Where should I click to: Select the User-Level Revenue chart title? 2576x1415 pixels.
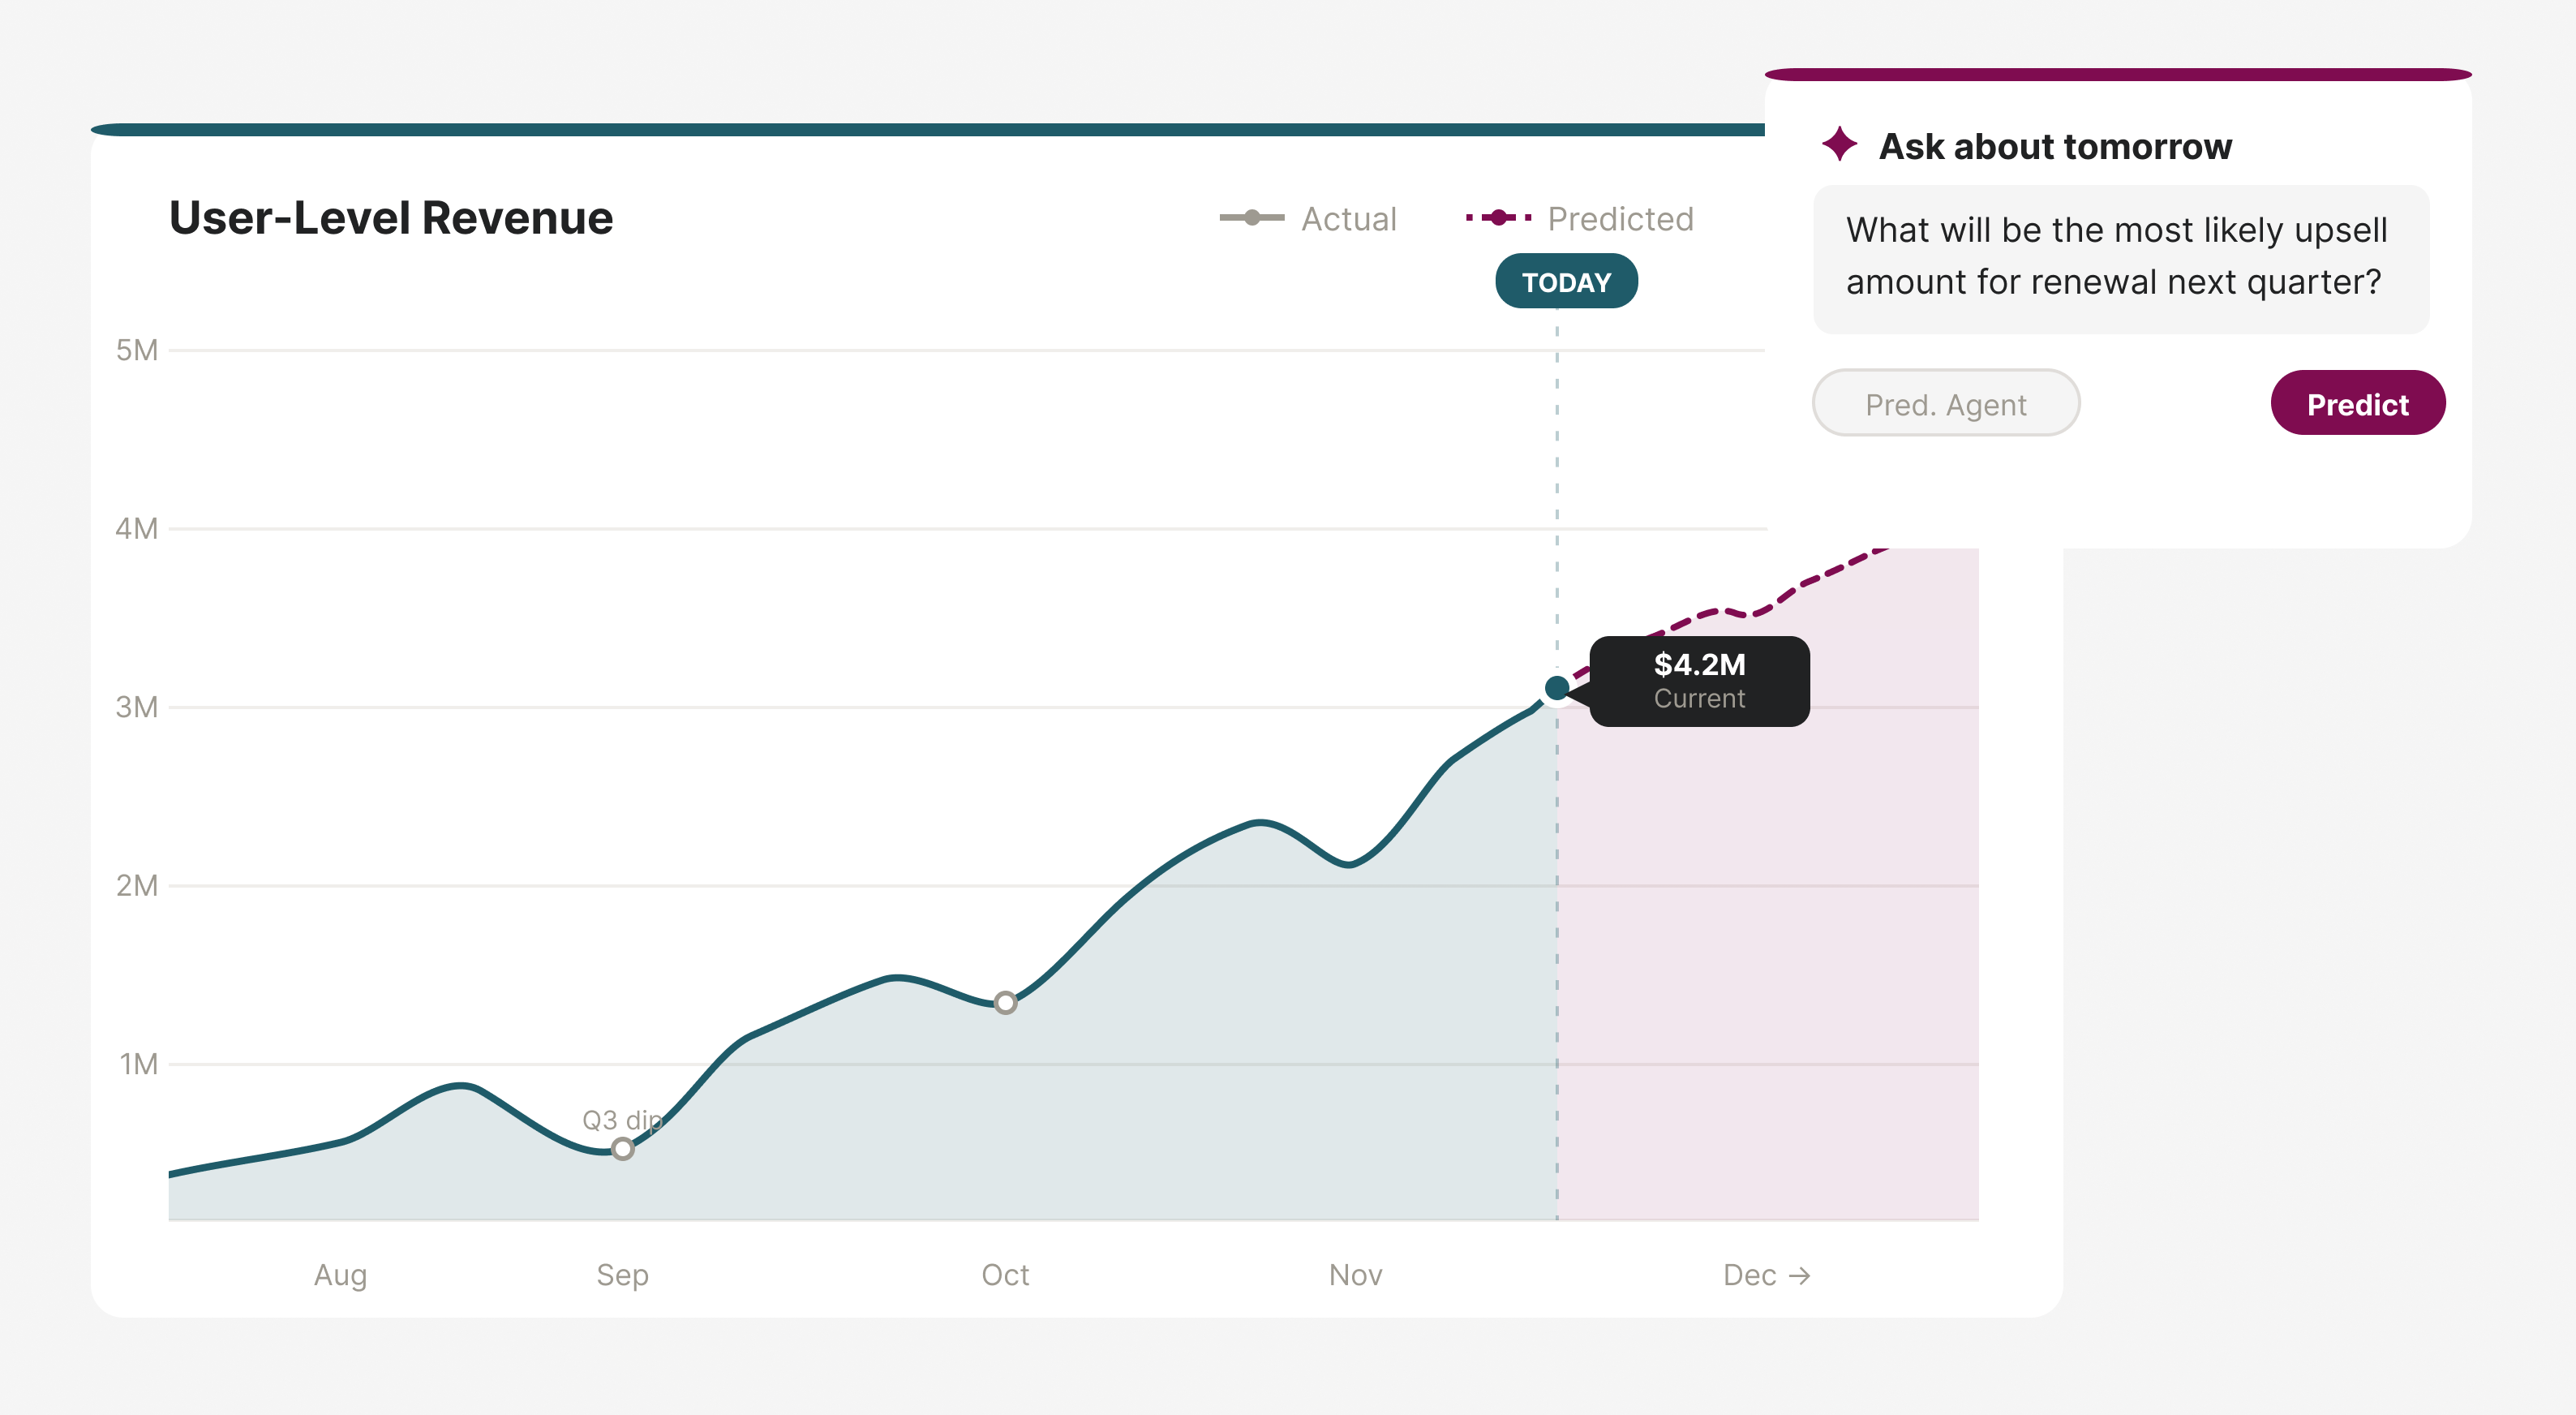[391, 218]
